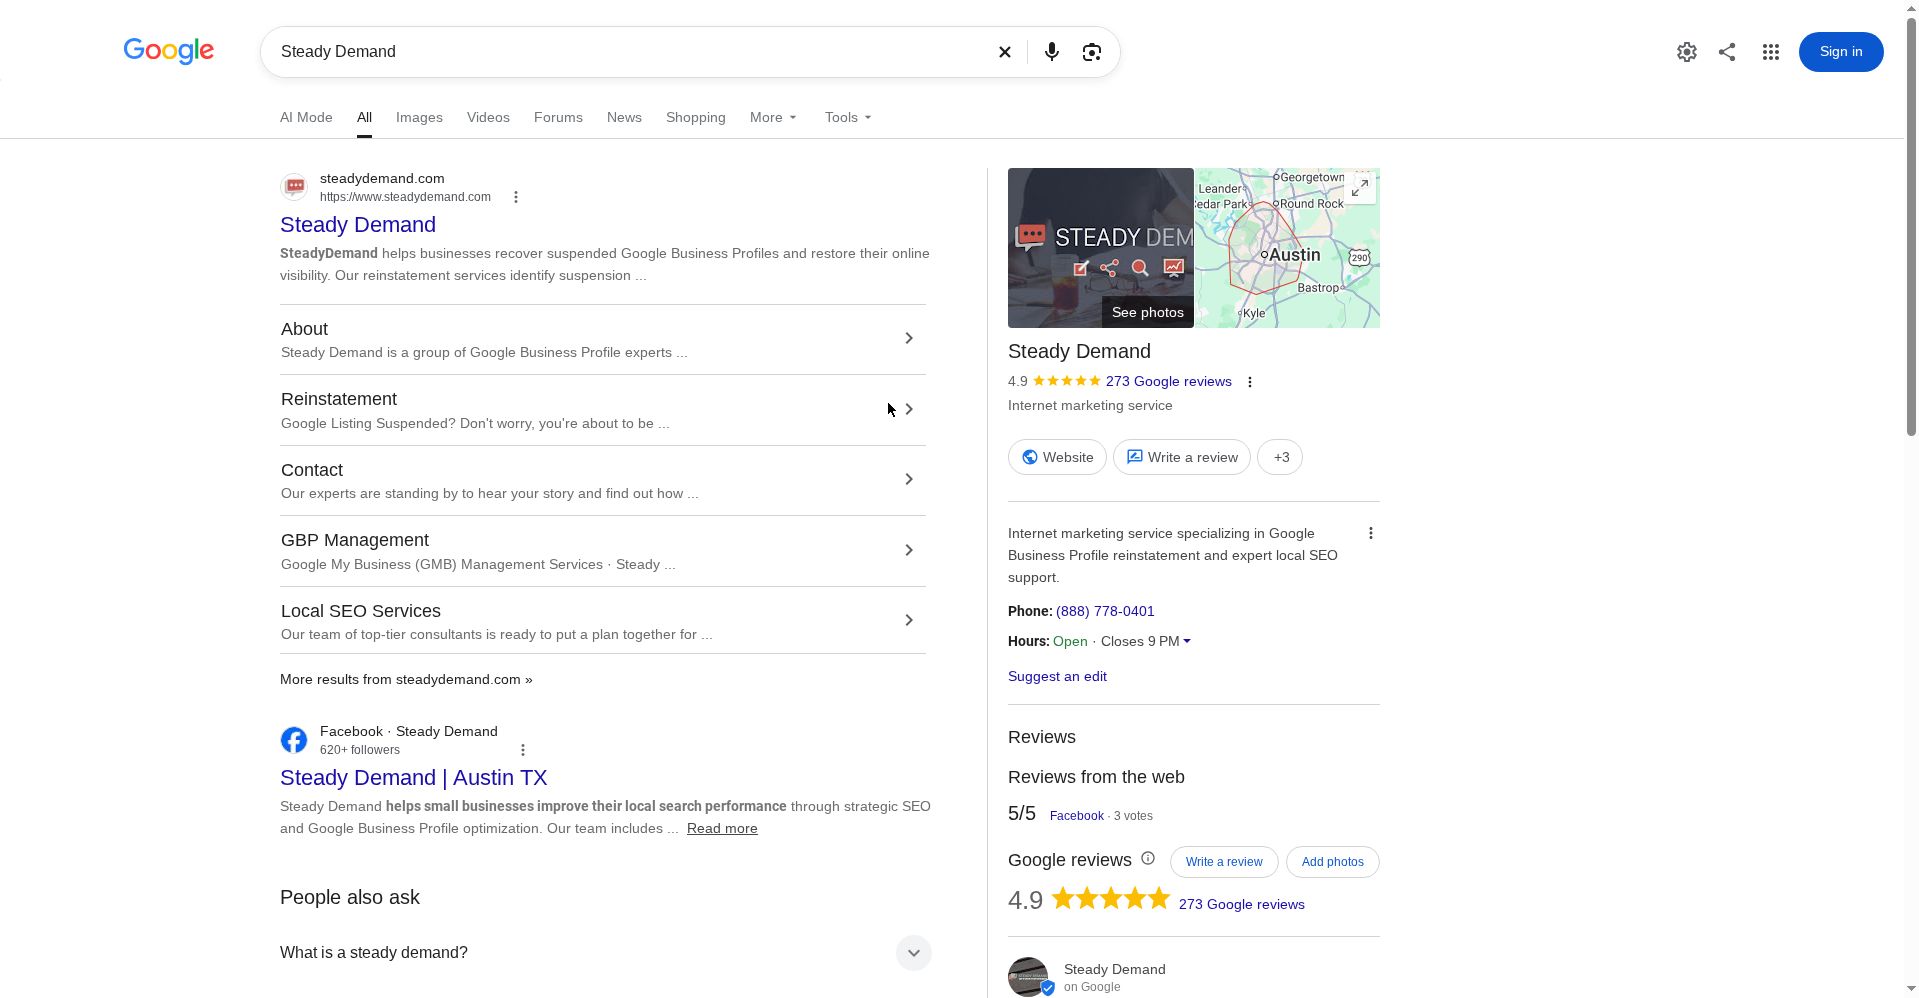Screen dimensions: 1919x998
Task: Open the GBP Management sitelink chevron
Action: coord(909,551)
